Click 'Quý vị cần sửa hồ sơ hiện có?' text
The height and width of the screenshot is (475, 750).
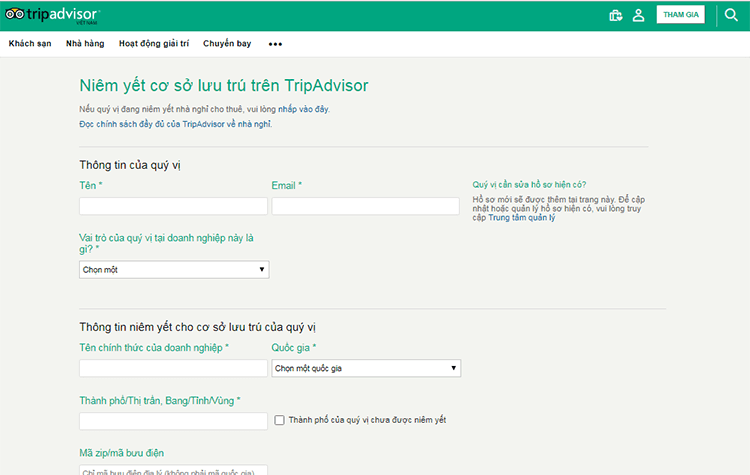pyautogui.click(x=529, y=185)
